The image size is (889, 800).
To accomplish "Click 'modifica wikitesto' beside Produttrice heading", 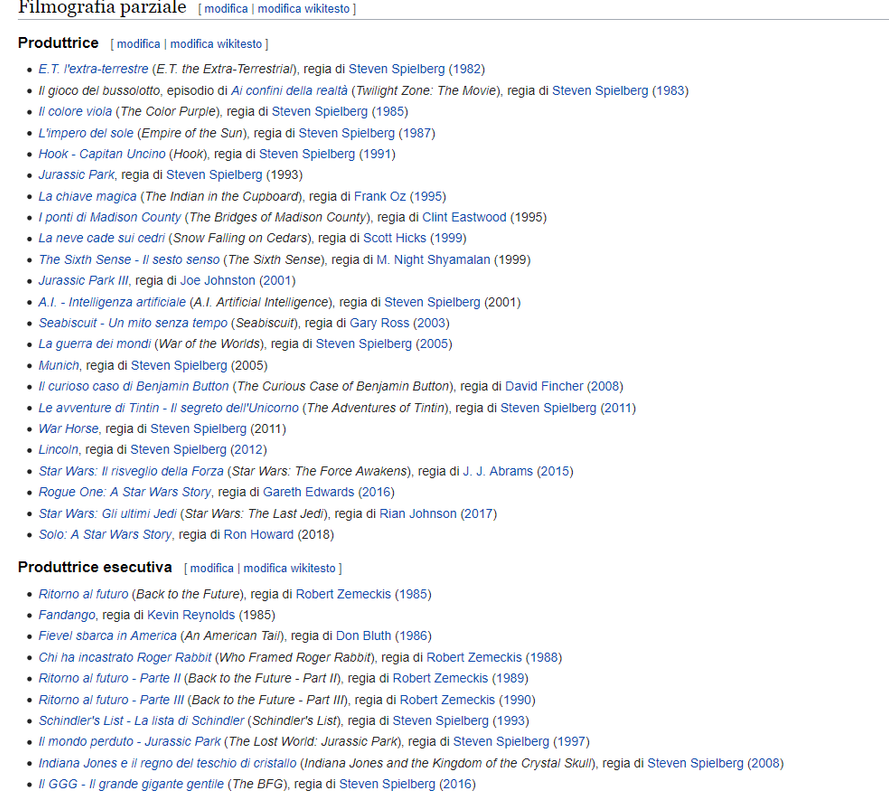I will [x=216, y=44].
